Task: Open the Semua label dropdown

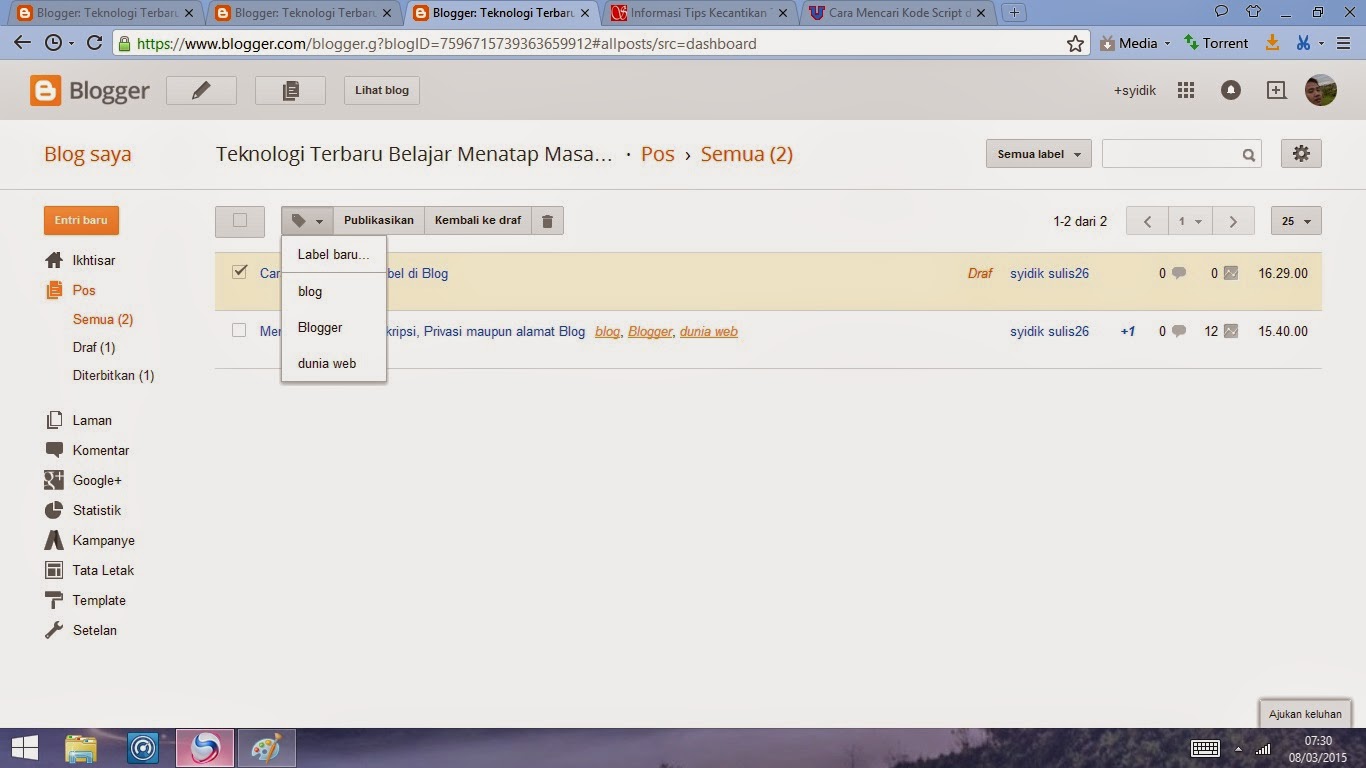Action: click(1039, 154)
